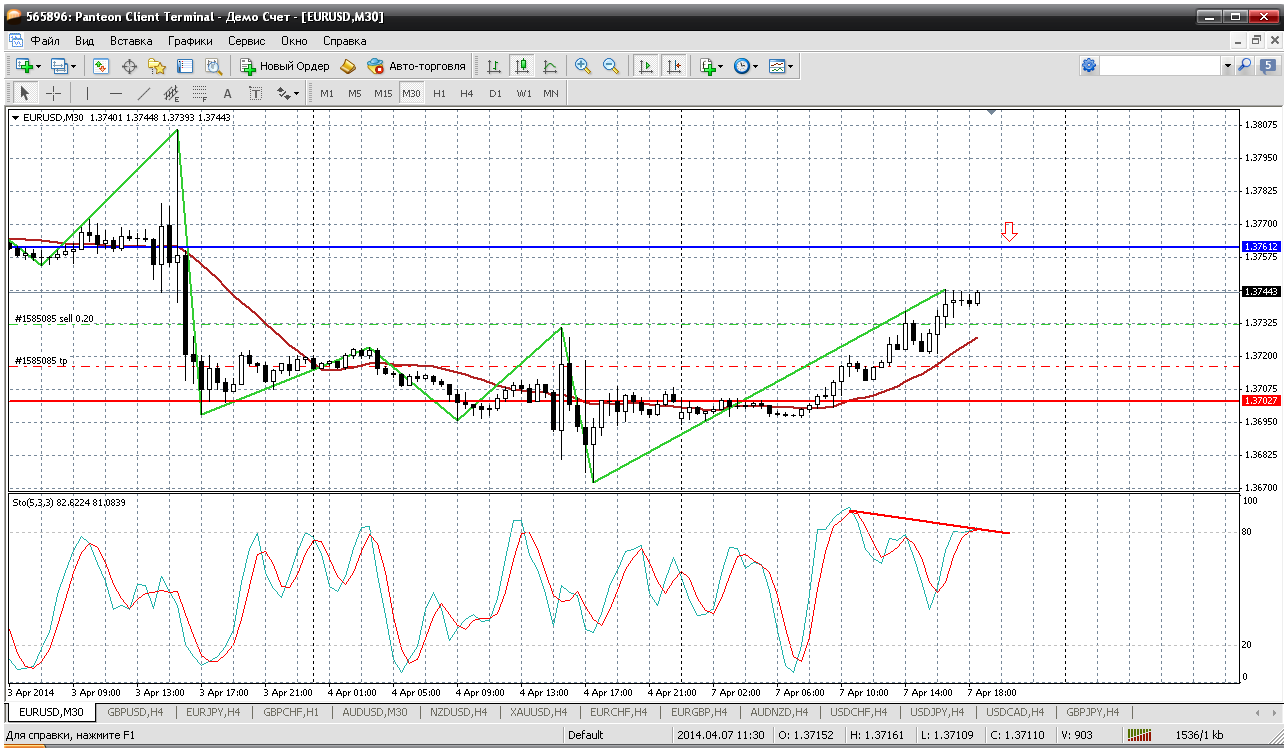Zoom out on the chart

(610, 66)
